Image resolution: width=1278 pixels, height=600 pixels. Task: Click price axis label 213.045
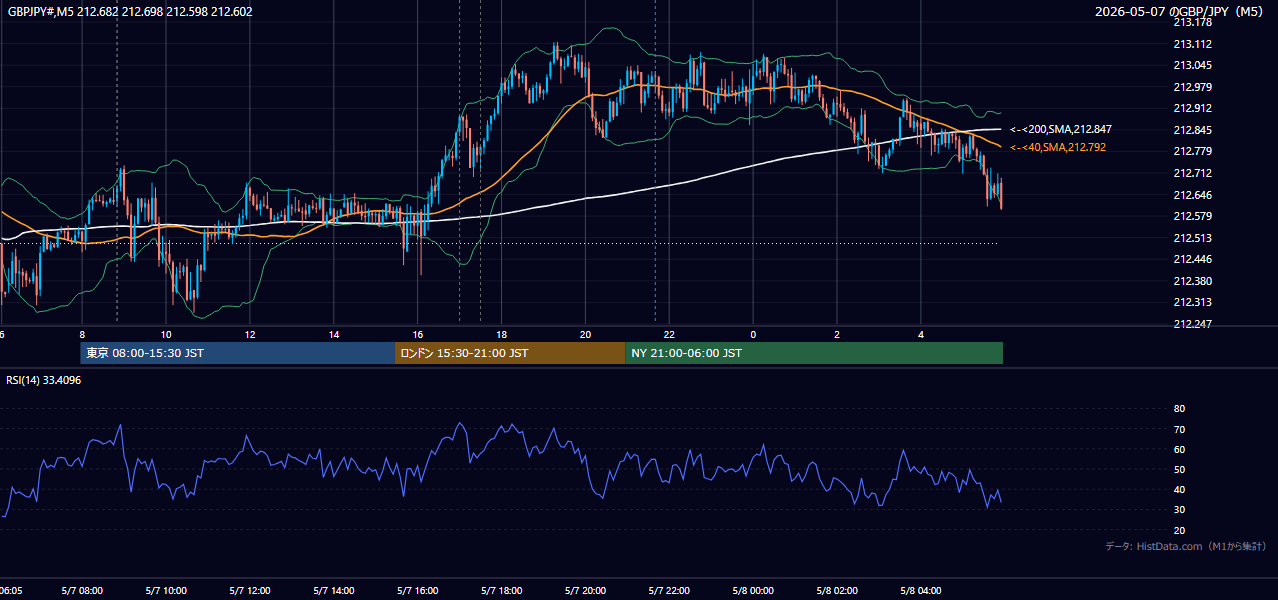tap(1192, 65)
